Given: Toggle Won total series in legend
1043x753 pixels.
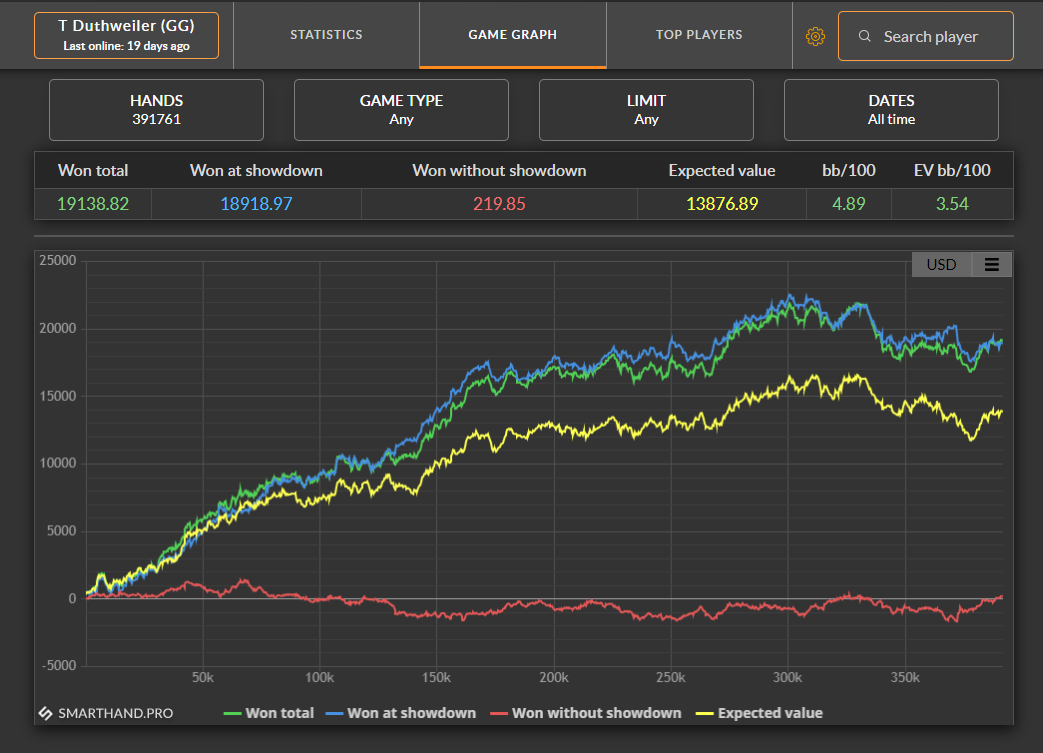Looking at the screenshot, I should pos(269,713).
